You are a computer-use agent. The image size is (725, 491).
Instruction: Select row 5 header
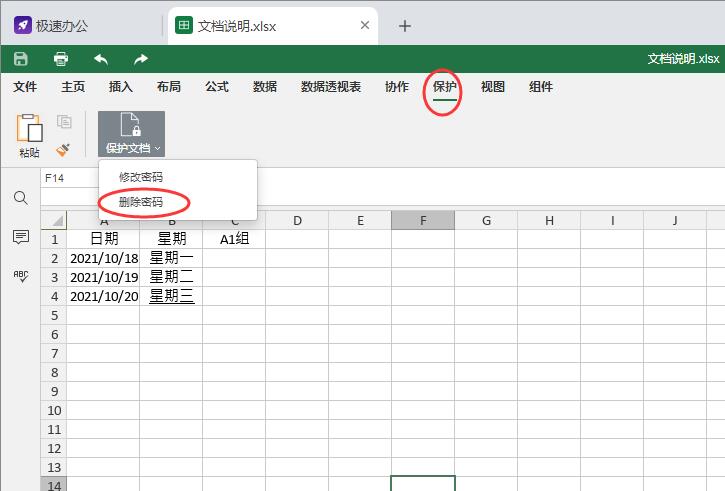tap(54, 315)
